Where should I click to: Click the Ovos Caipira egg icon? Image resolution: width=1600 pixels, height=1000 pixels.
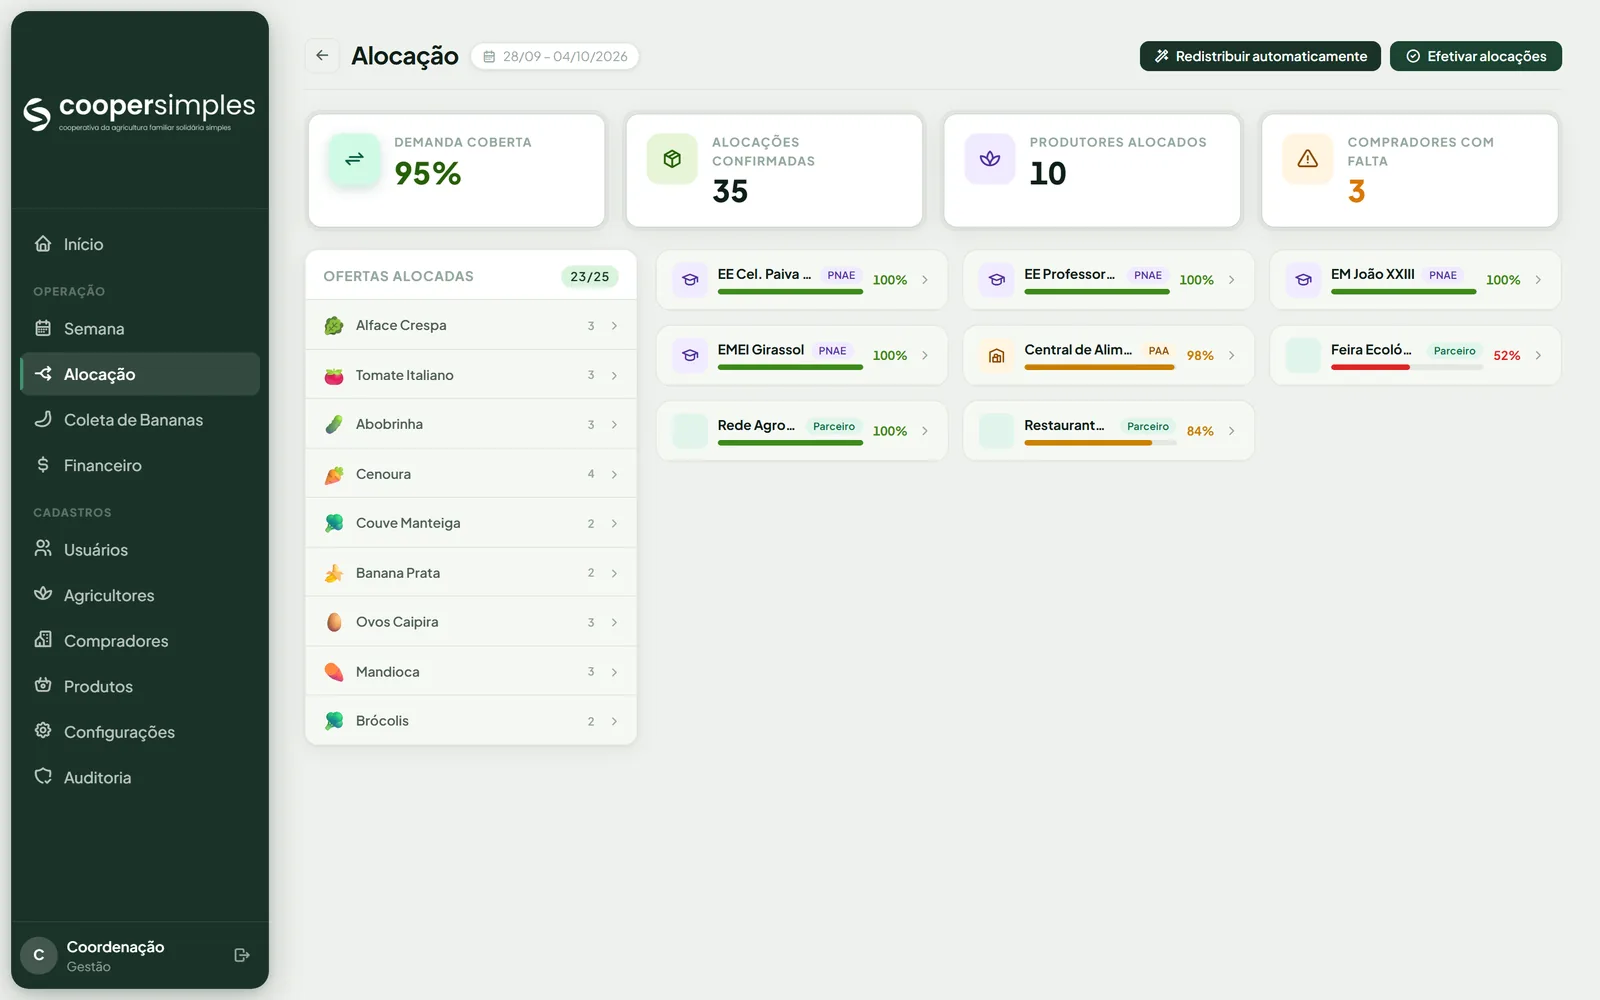pyautogui.click(x=334, y=622)
